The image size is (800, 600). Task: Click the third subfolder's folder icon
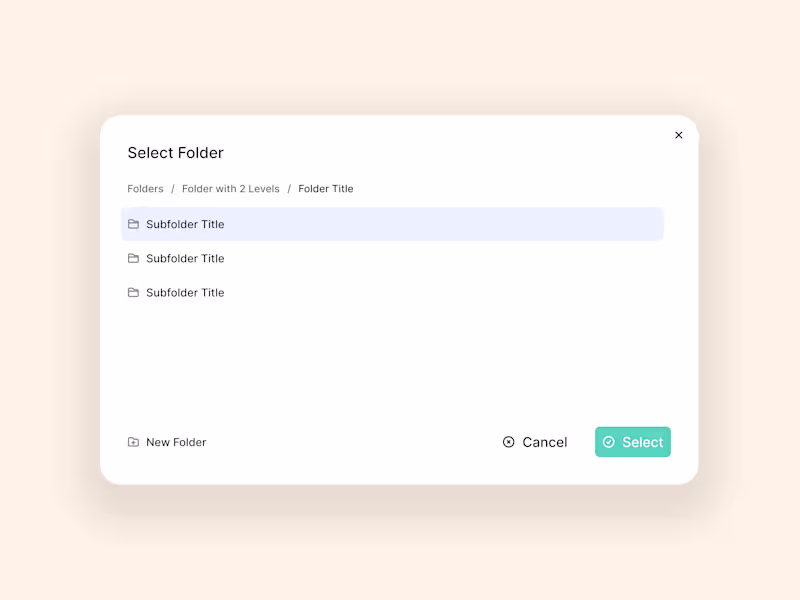click(x=133, y=293)
